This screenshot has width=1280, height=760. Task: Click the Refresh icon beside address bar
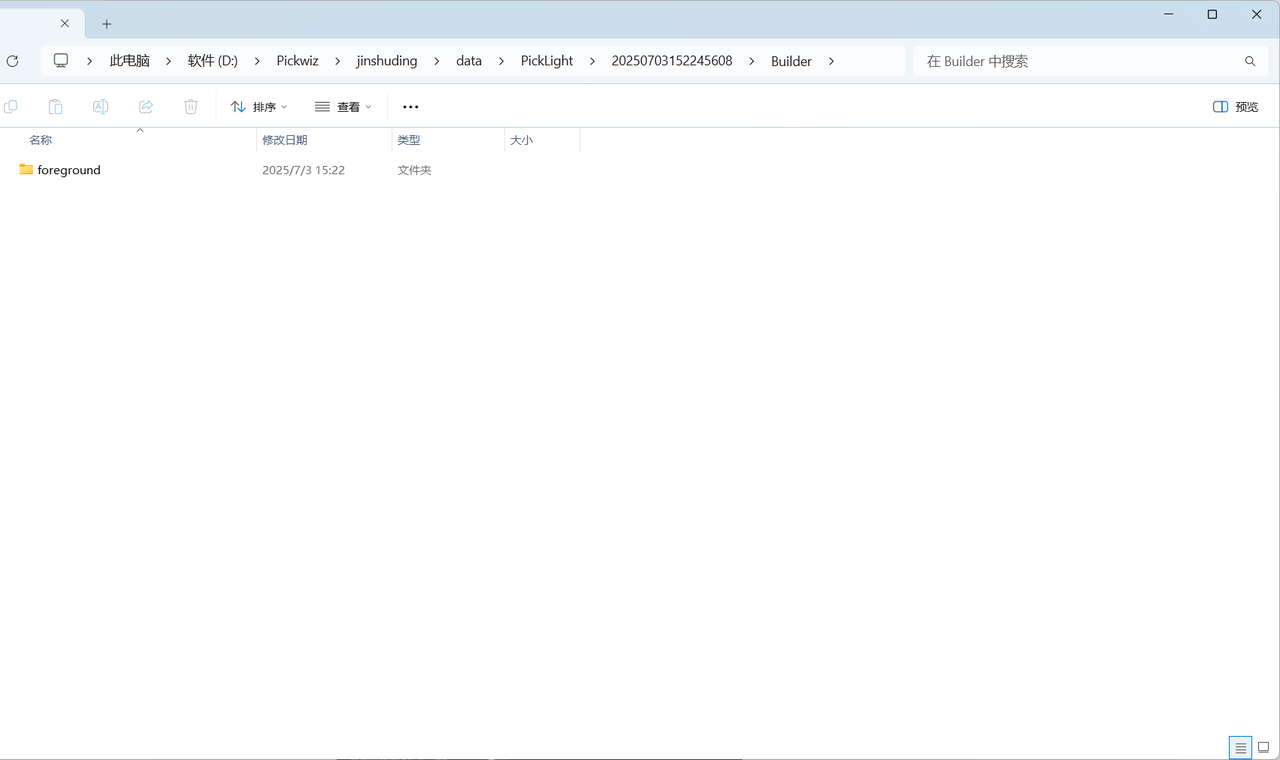pos(12,61)
